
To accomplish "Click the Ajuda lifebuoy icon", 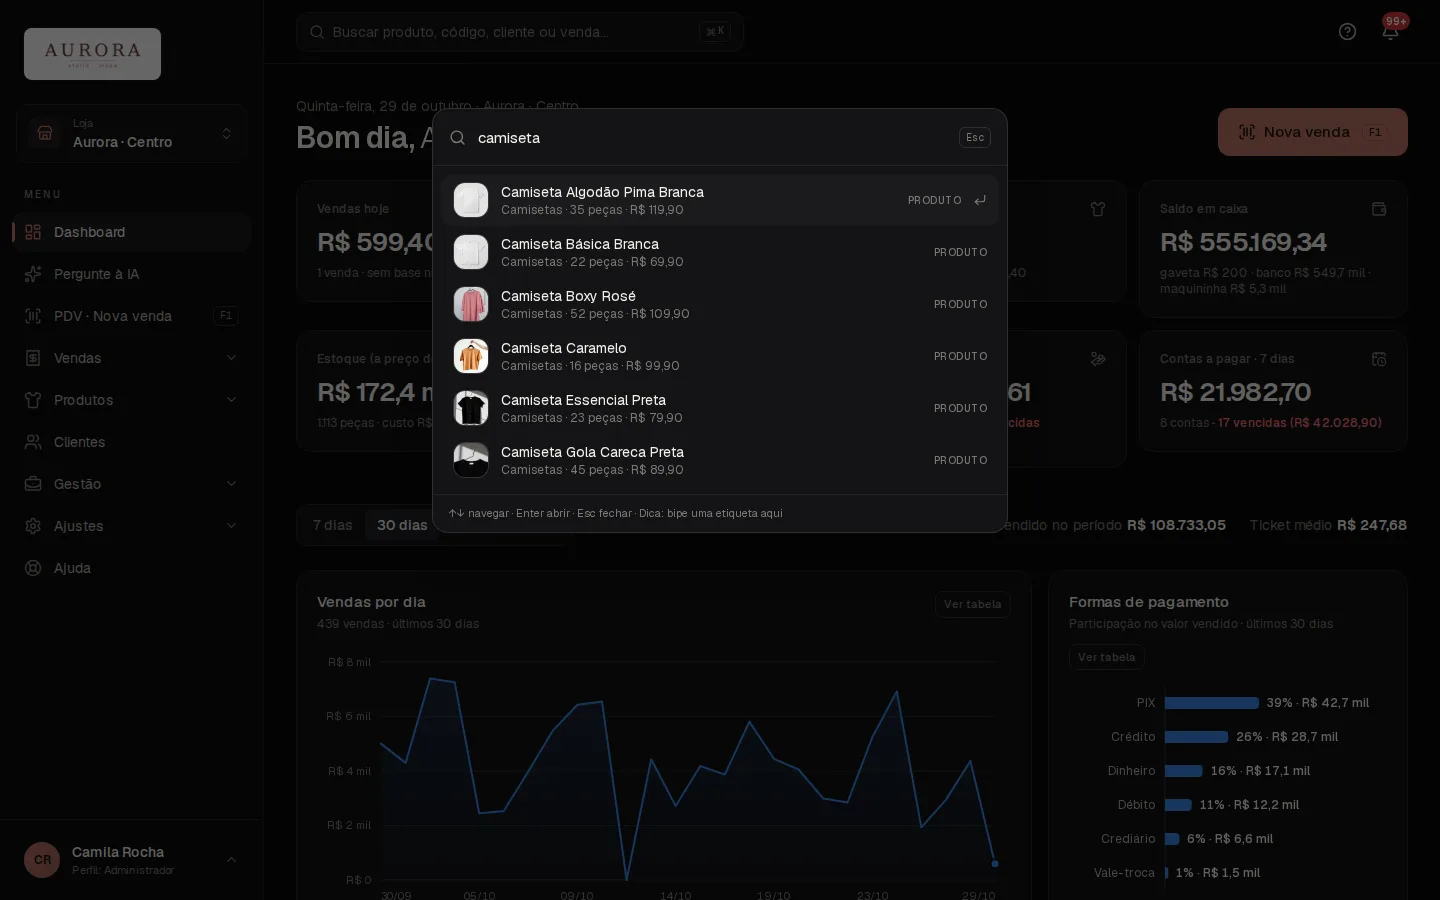I will tap(33, 568).
